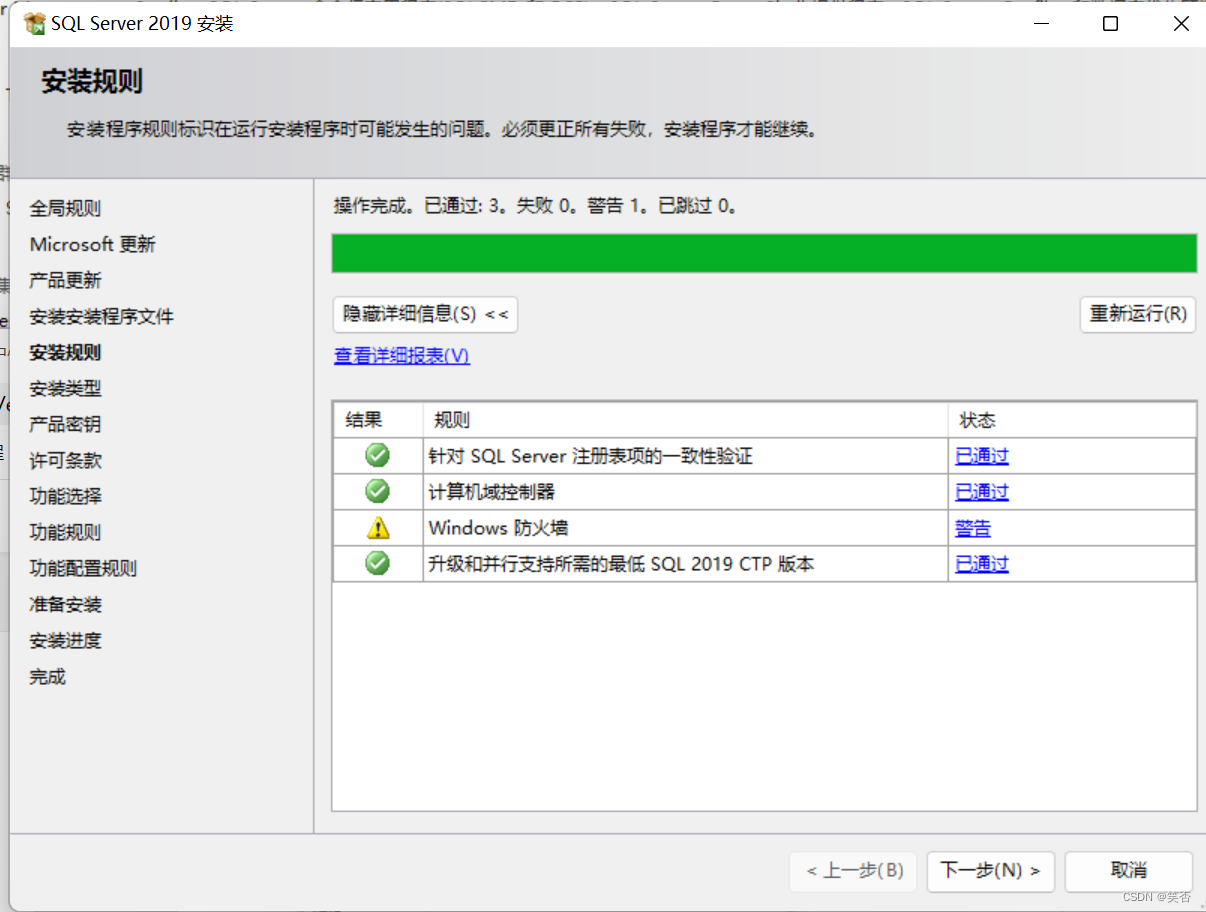
Task: Click the green check icon for 注册表项的一致性验证
Action: click(377, 455)
